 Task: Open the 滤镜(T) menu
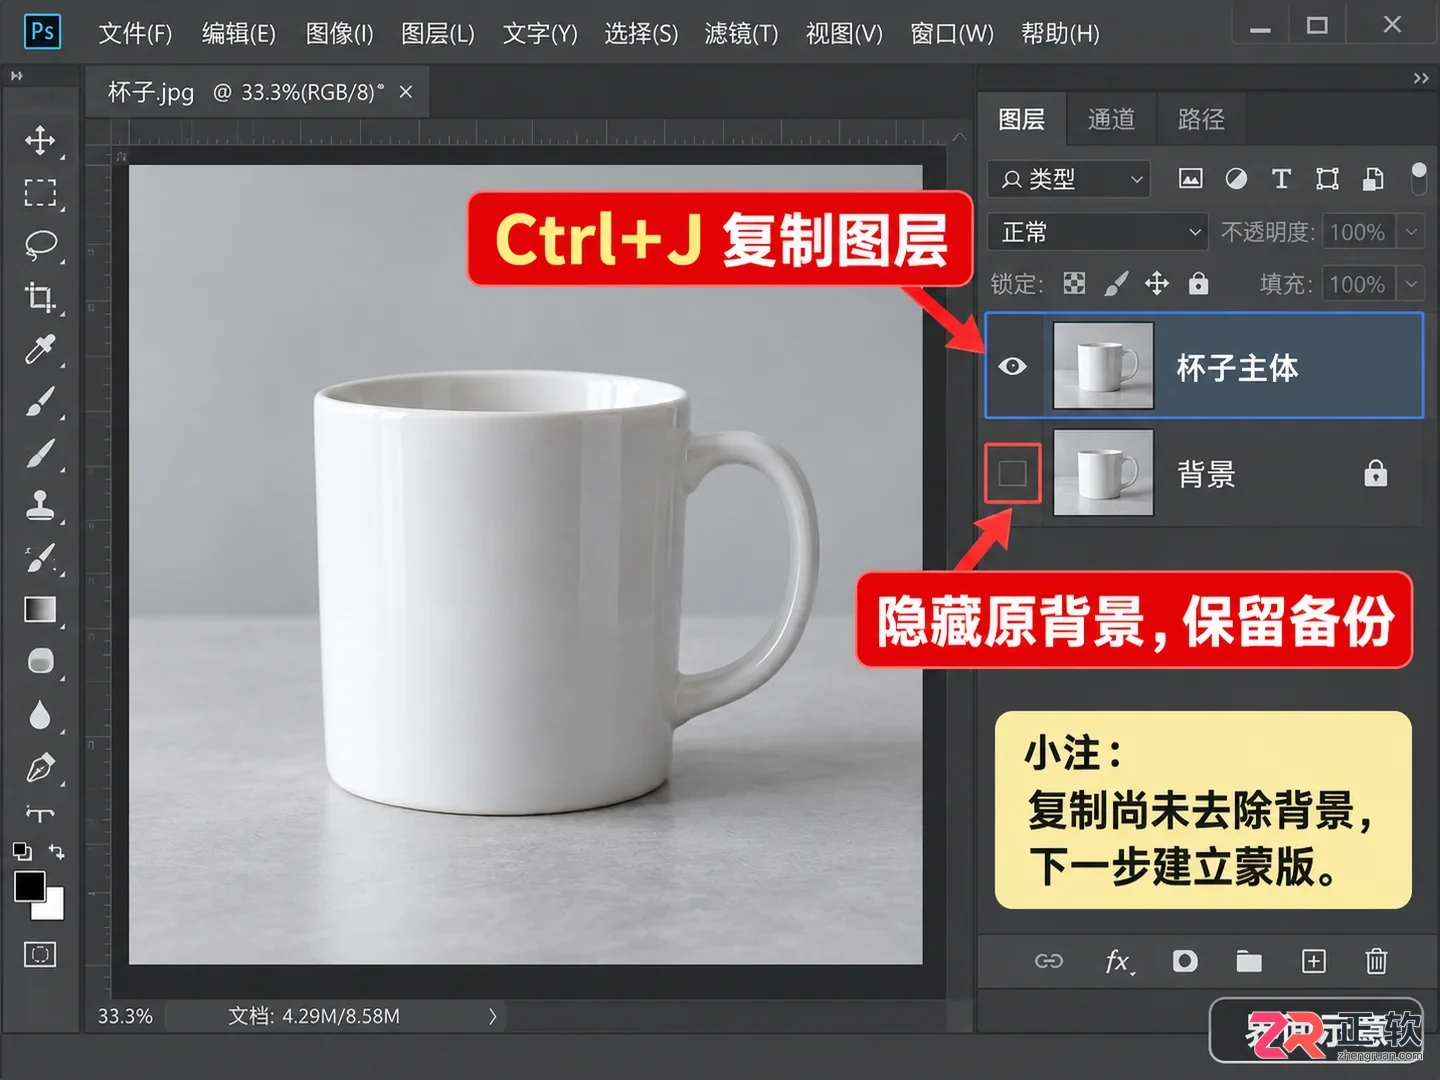[741, 34]
